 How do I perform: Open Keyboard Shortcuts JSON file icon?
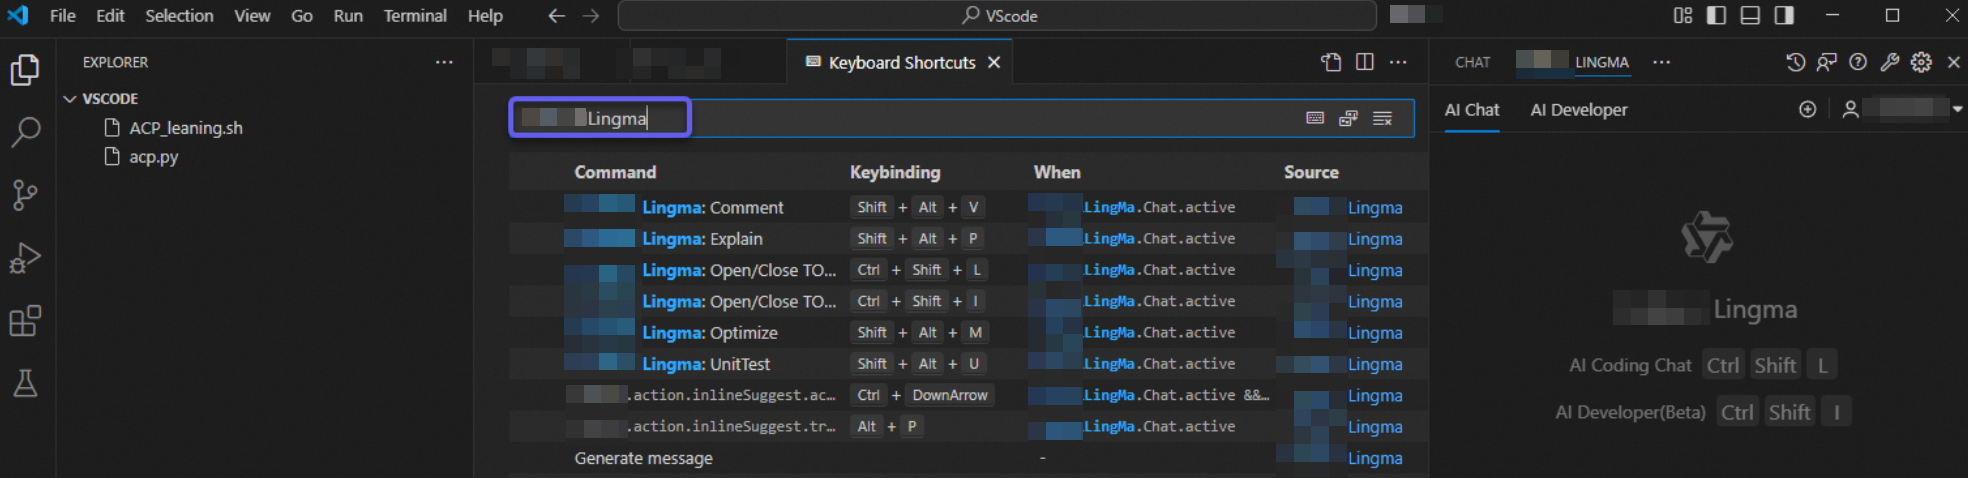[x=1331, y=62]
